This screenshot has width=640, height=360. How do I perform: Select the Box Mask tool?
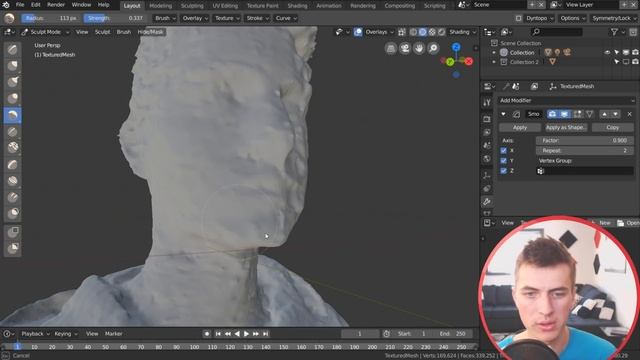13,232
